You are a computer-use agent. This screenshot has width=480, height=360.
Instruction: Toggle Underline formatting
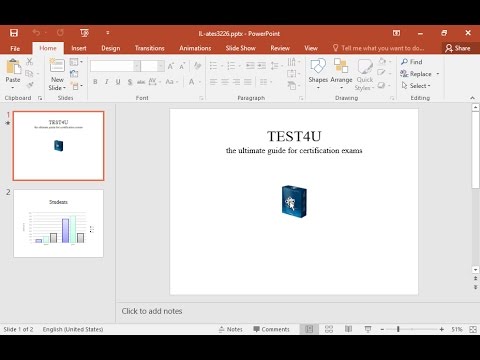(118, 82)
